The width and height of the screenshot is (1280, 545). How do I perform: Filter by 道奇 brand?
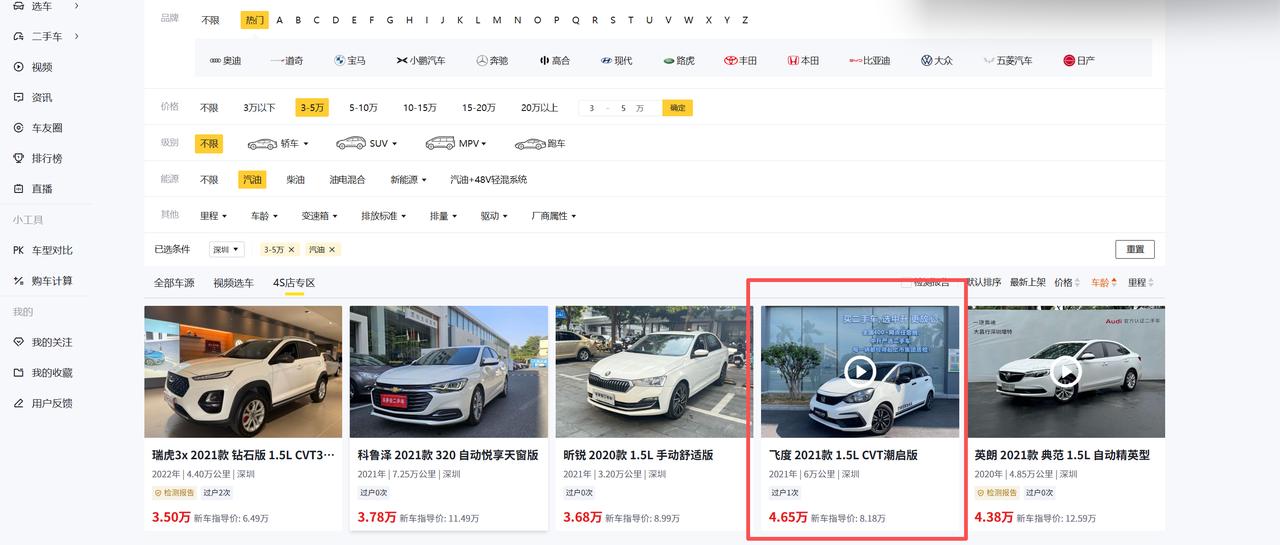pos(287,60)
